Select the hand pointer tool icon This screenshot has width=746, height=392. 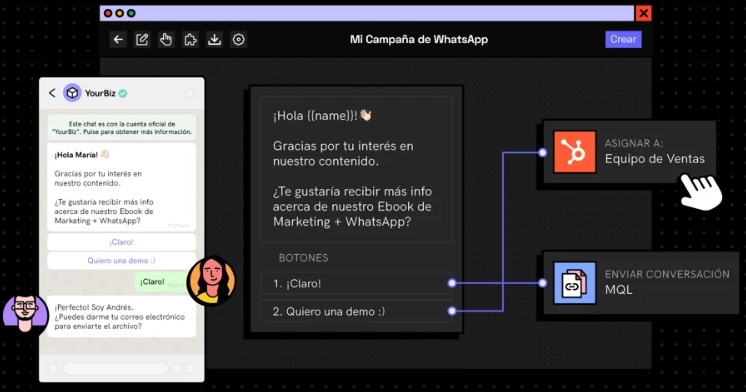166,39
